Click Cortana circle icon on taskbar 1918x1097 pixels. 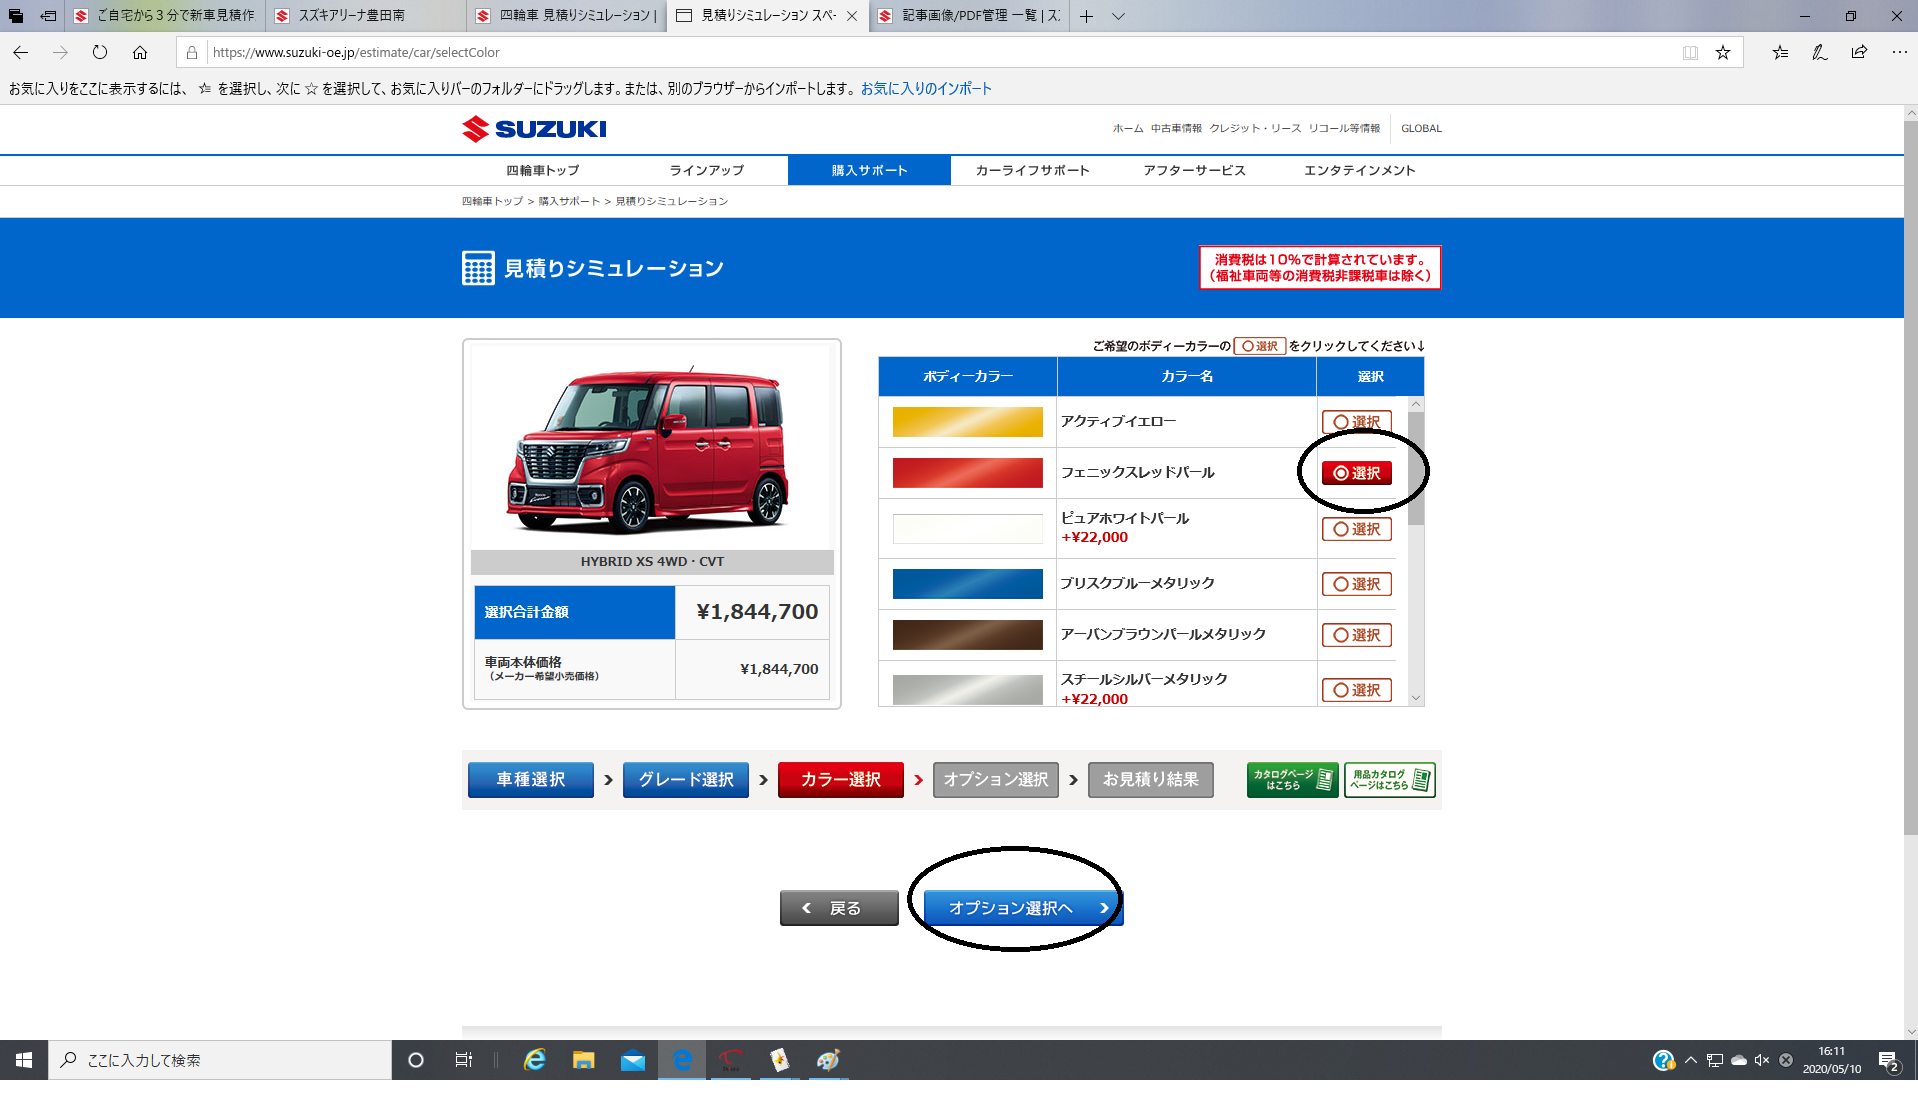pos(416,1060)
